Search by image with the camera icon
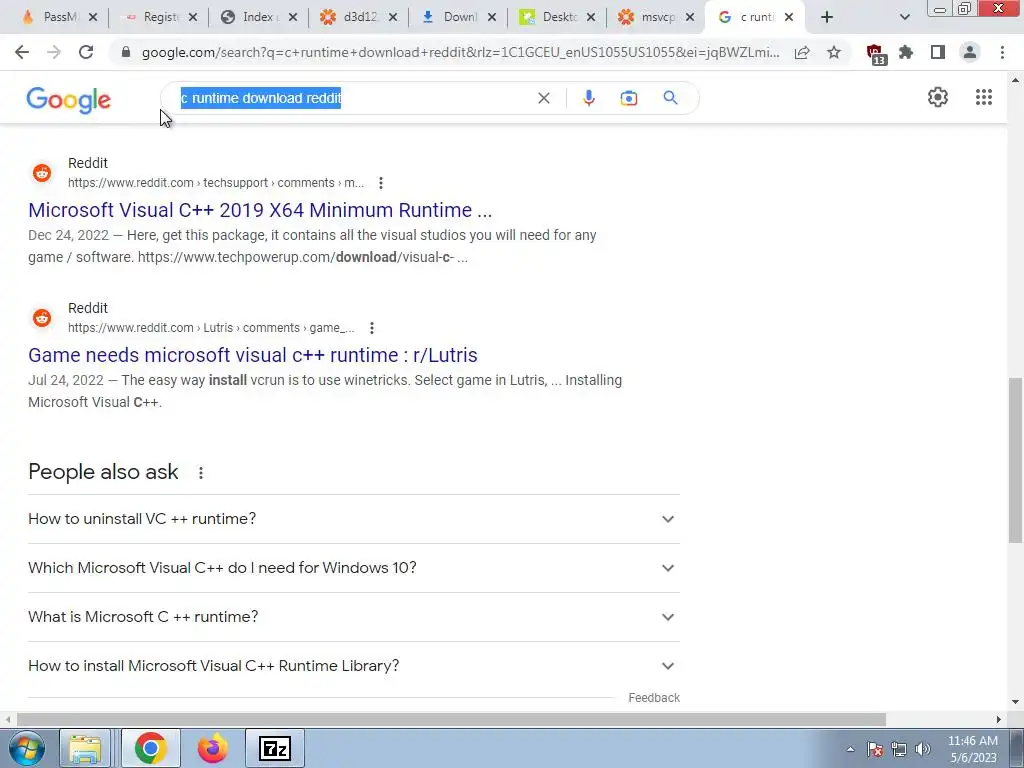Viewport: 1024px width, 768px height. tap(628, 98)
